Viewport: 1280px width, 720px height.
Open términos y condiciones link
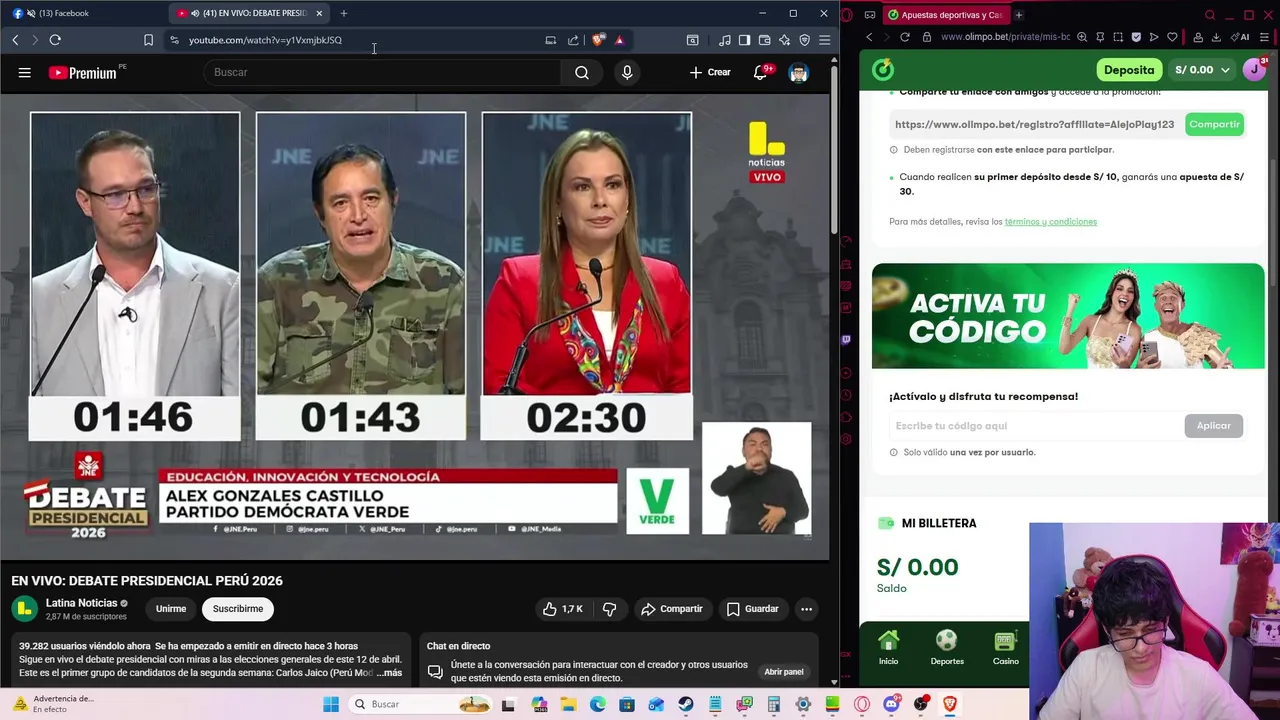coord(1051,222)
